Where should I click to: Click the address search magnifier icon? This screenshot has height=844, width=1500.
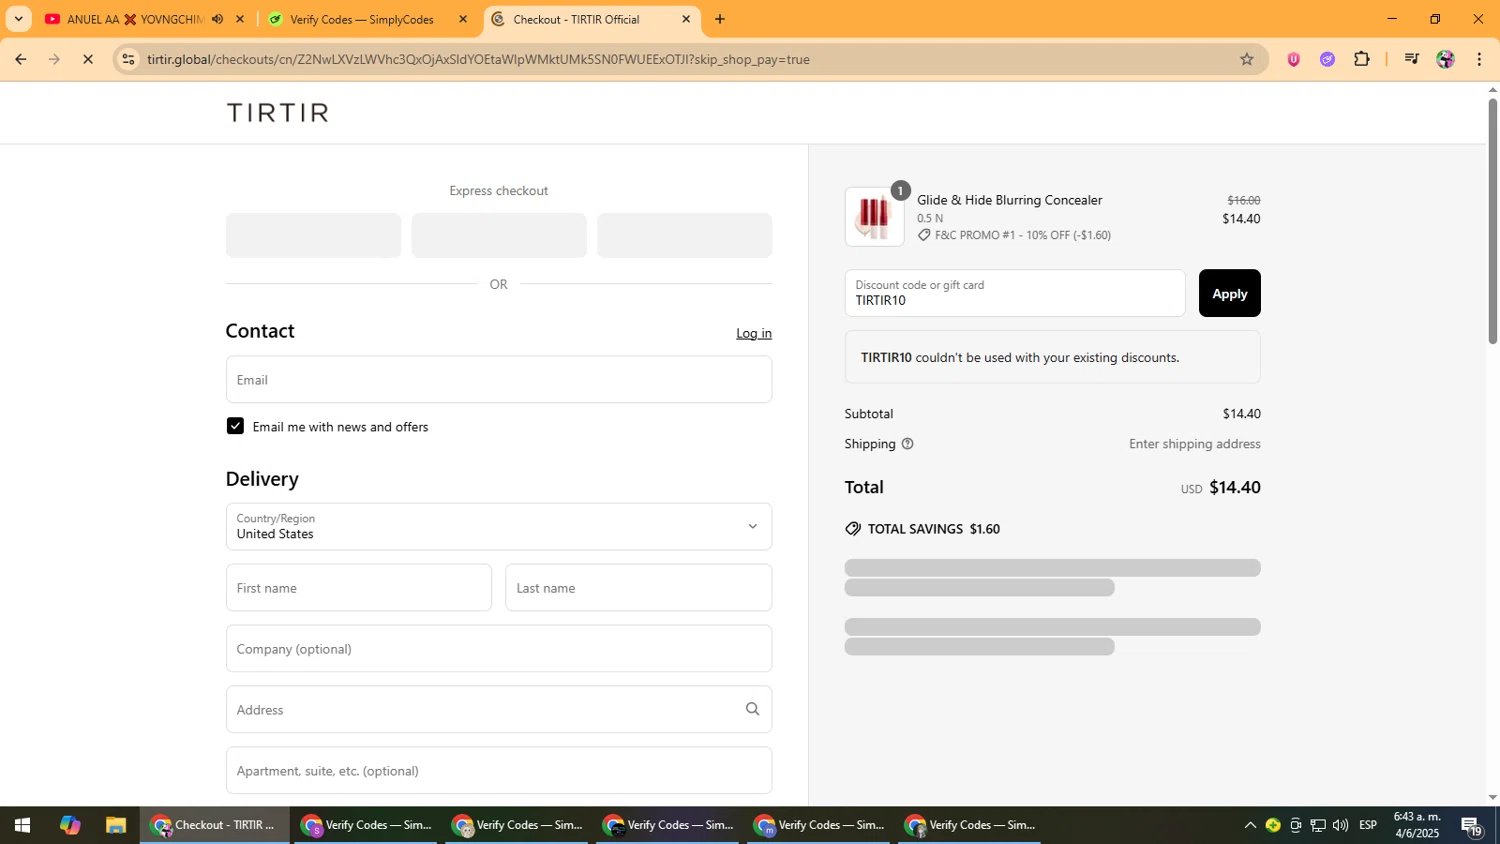coord(752,709)
